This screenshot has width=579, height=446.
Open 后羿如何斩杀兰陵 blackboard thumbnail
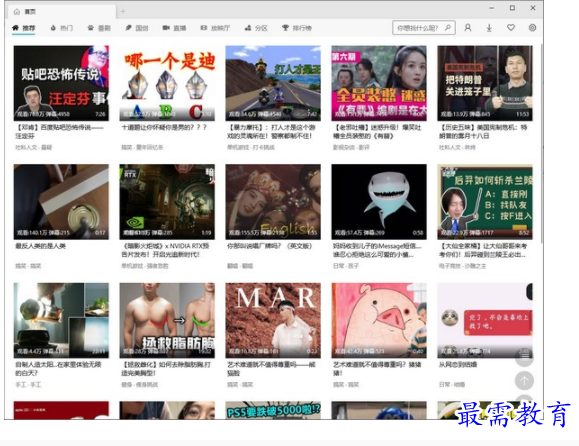(x=485, y=202)
